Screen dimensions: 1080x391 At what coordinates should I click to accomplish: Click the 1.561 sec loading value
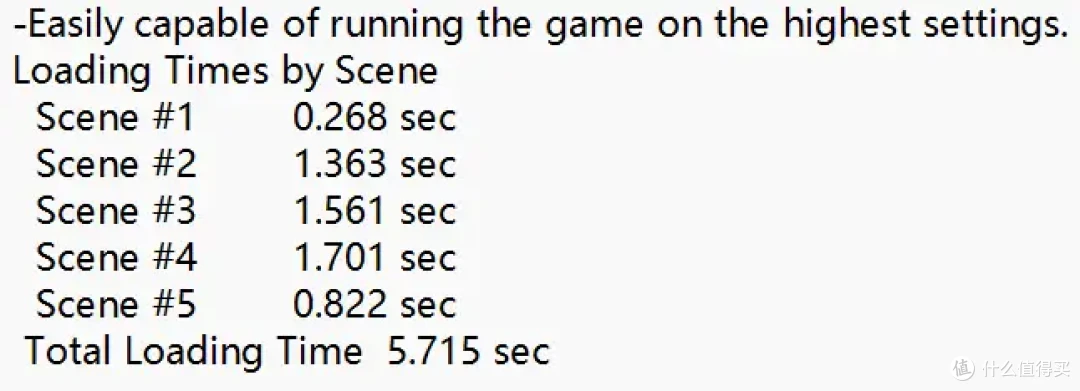tap(375, 211)
